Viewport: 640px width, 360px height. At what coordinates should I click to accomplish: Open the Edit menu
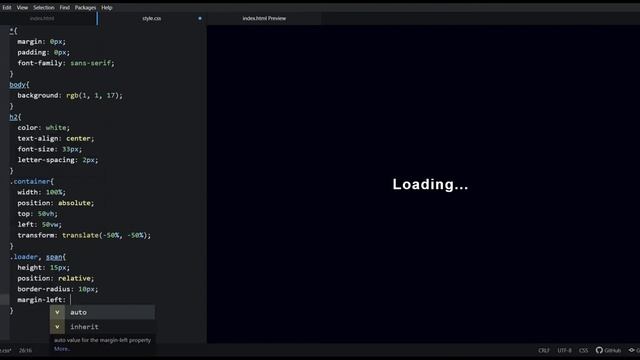coord(7,7)
